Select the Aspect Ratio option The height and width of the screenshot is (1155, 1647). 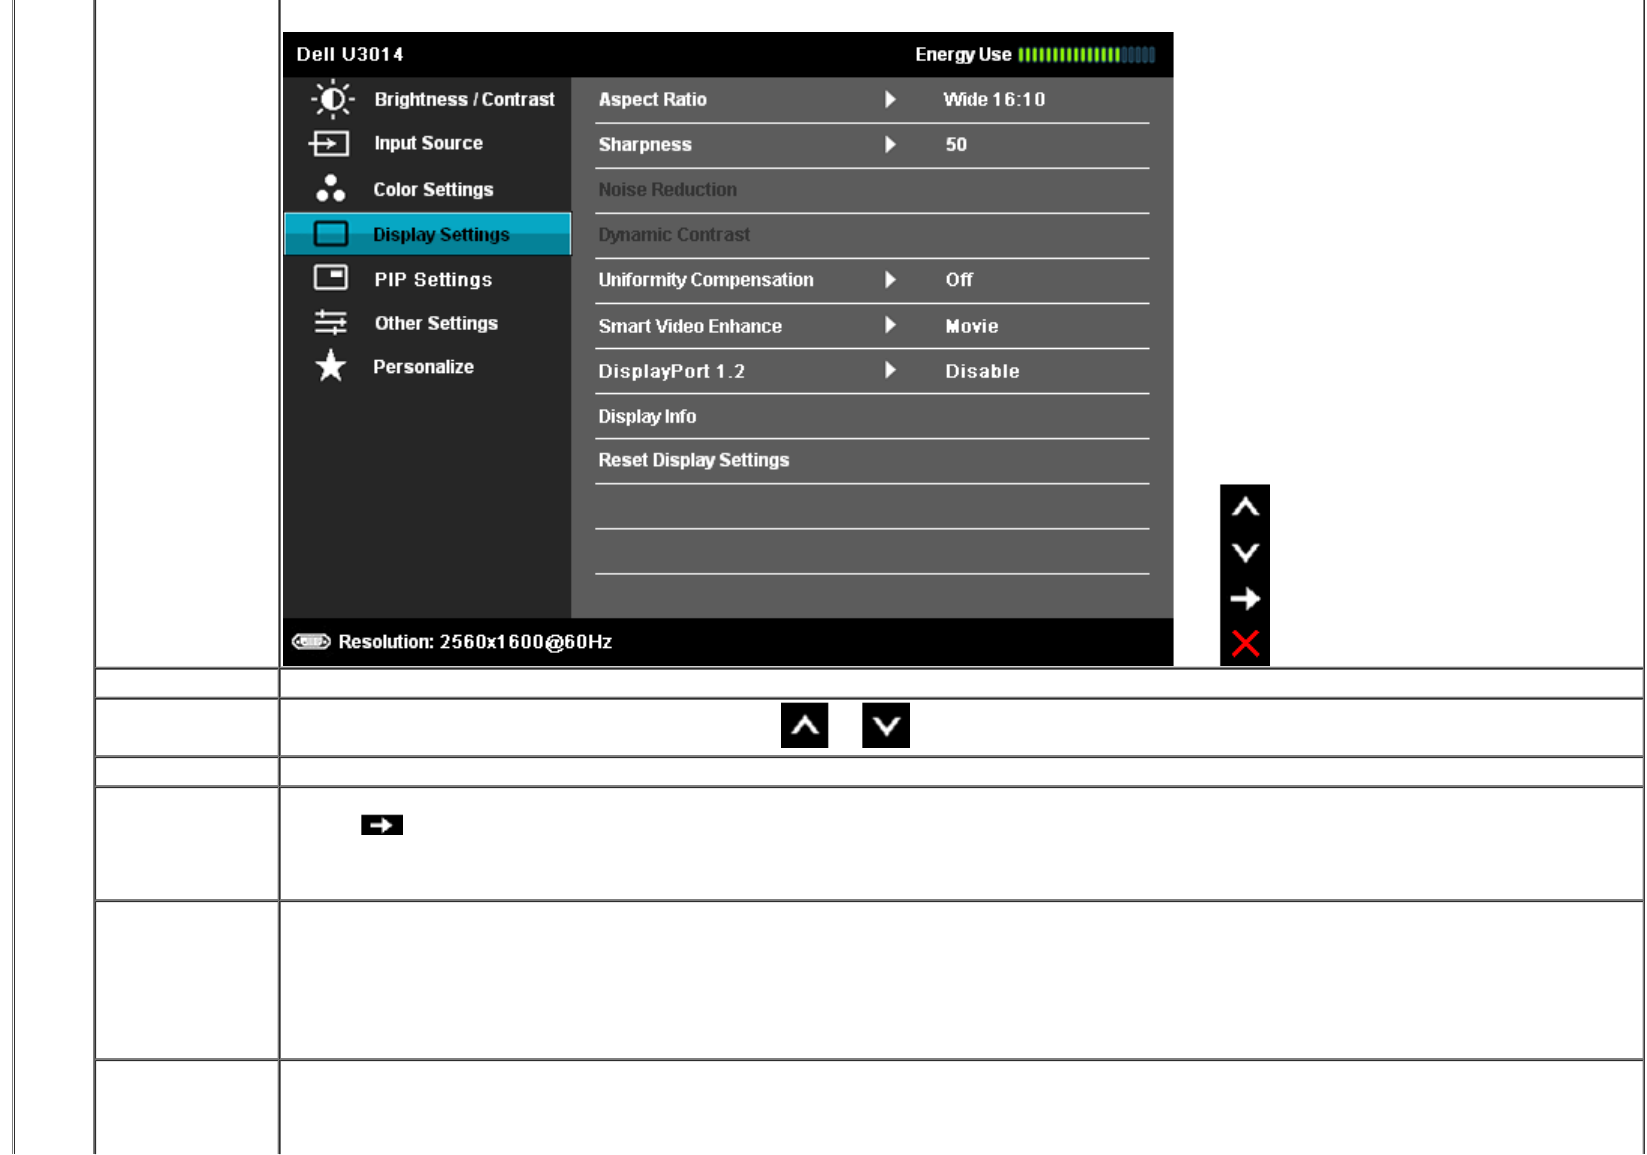(x=653, y=99)
